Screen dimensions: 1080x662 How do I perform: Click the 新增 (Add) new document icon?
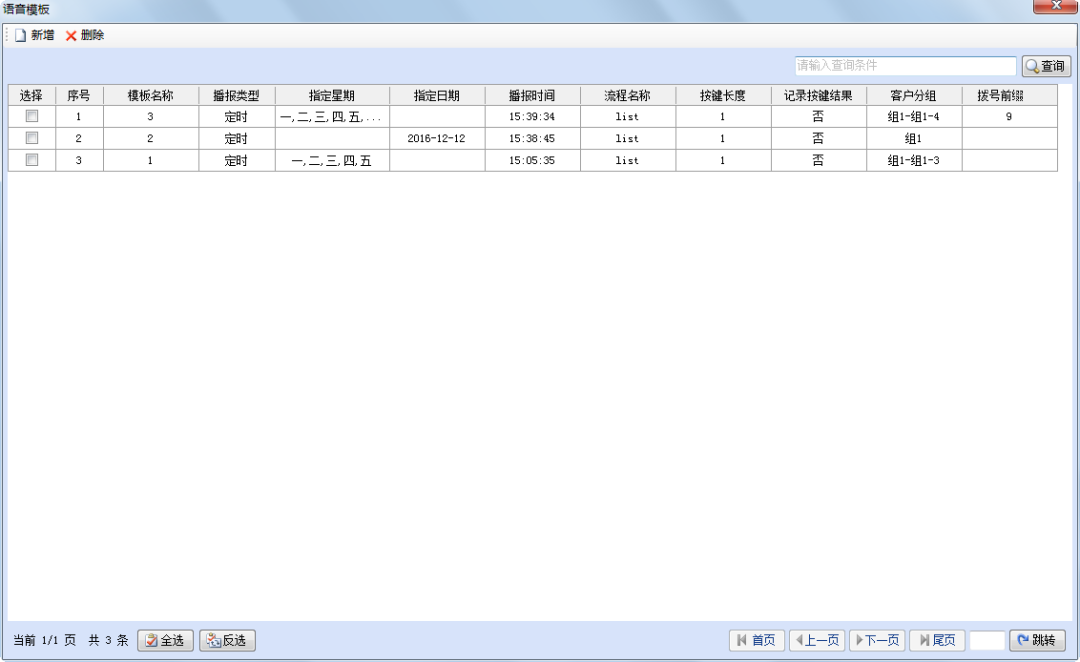pyautogui.click(x=20, y=36)
